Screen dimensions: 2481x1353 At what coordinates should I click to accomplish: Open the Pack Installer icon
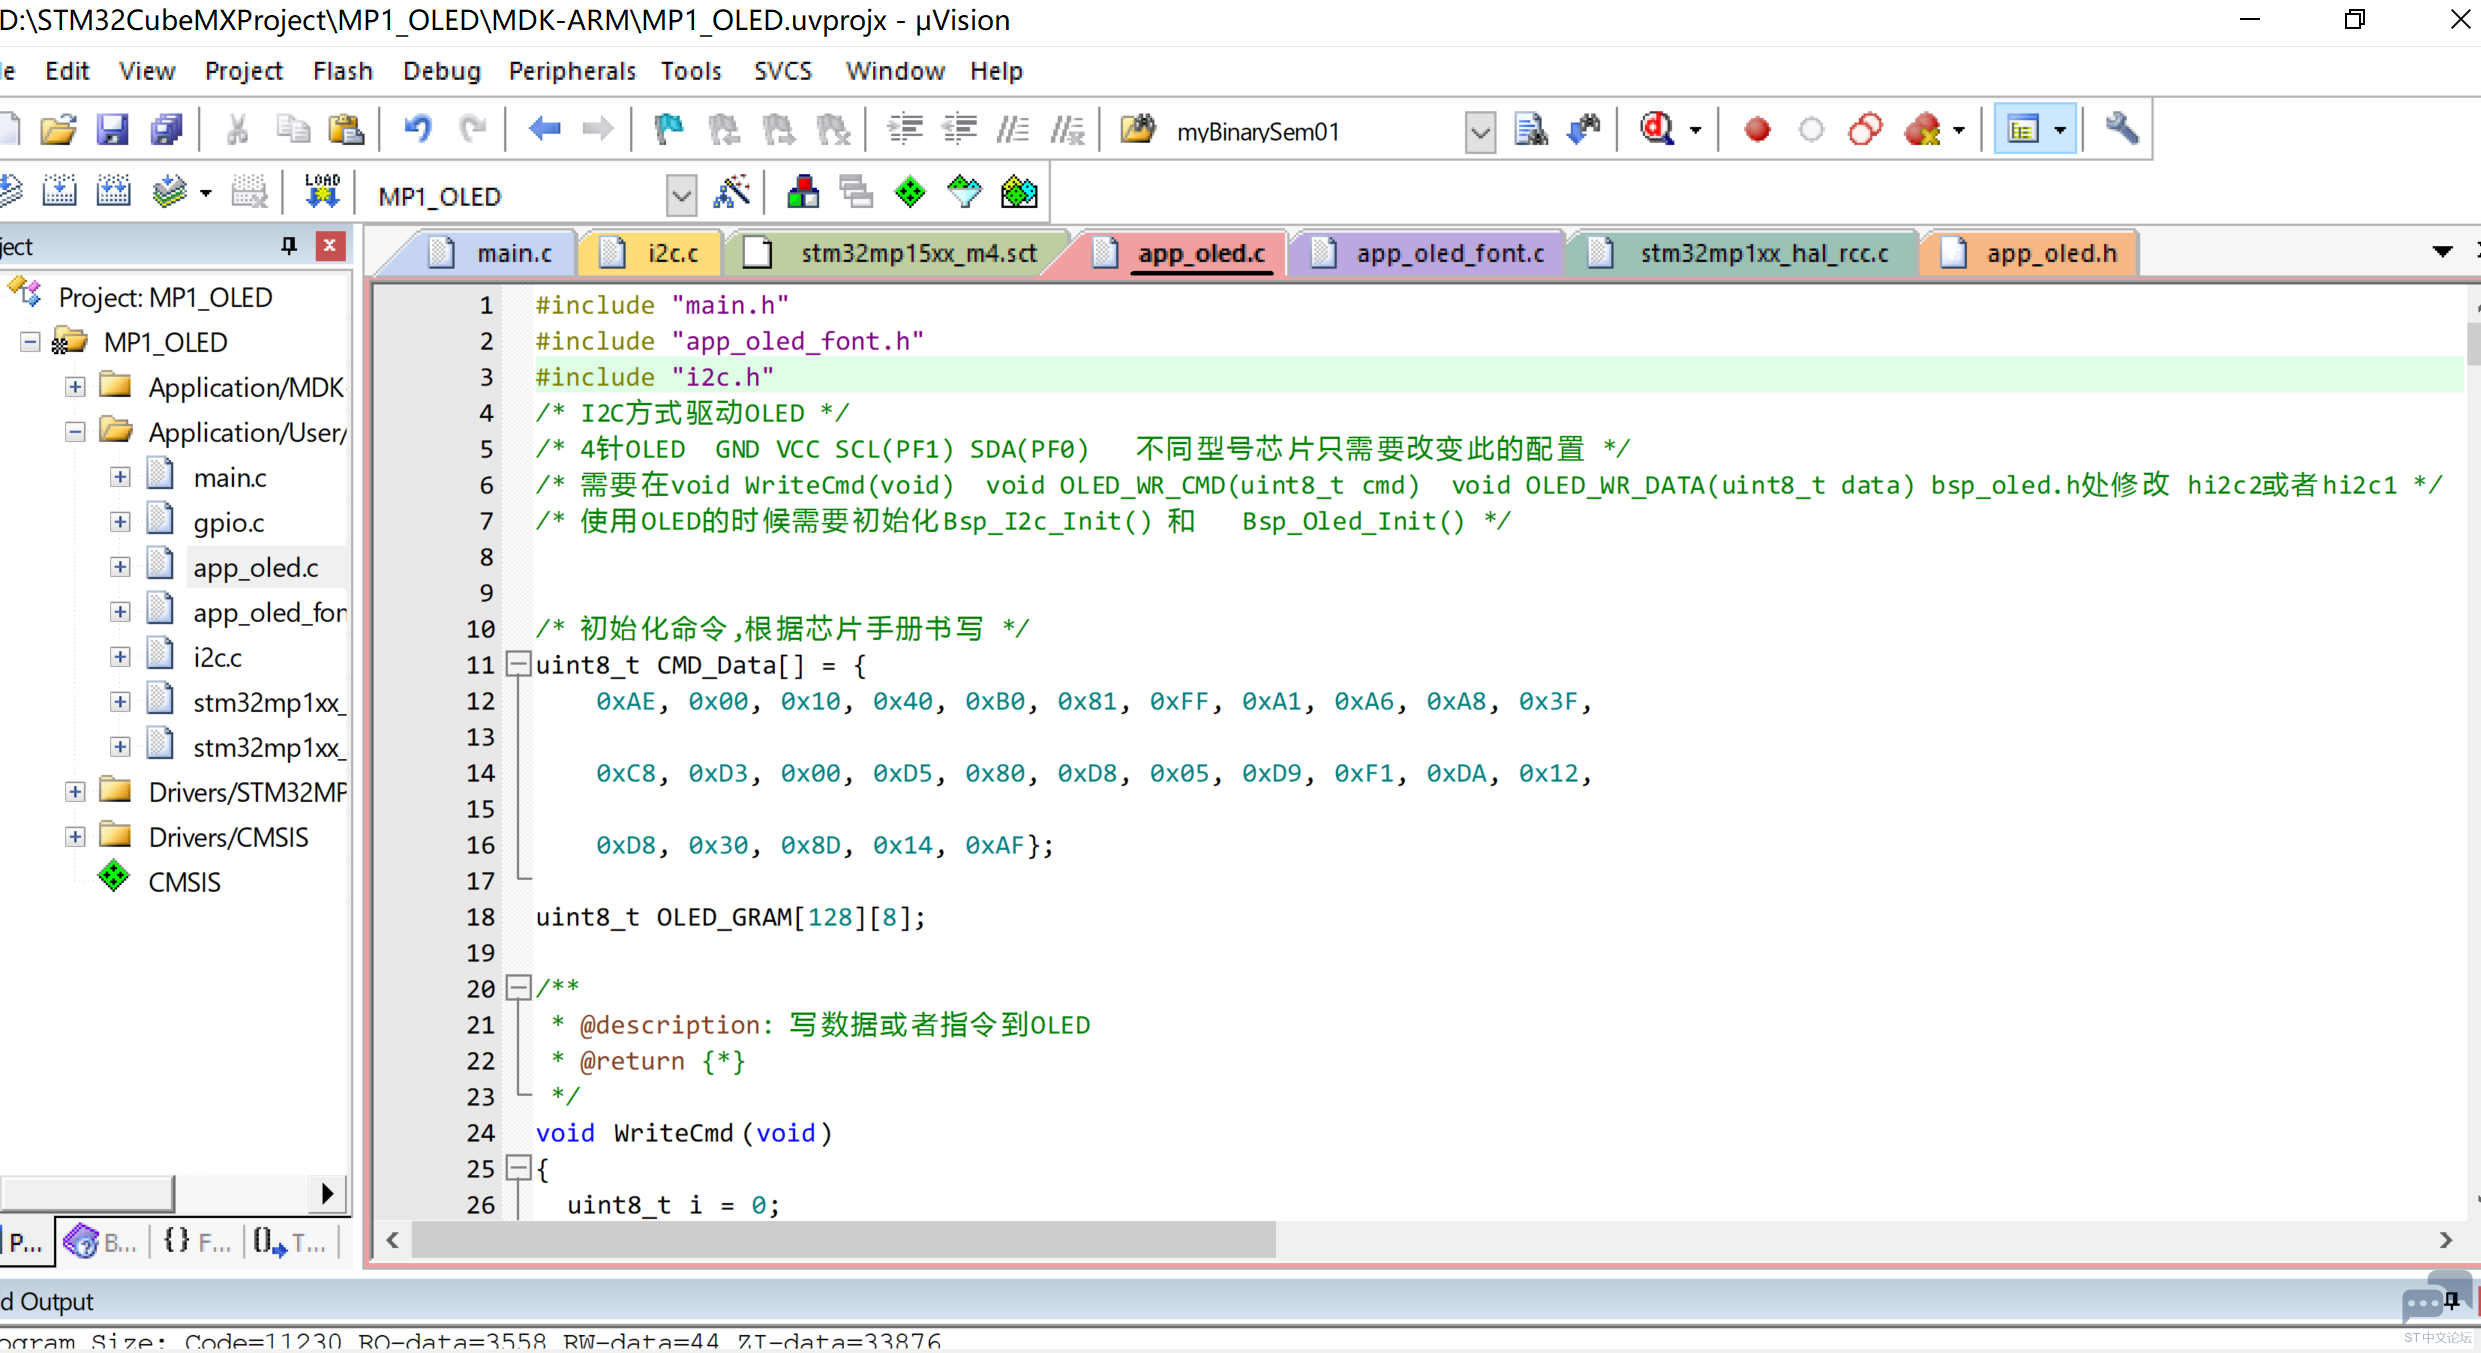click(x=1019, y=192)
